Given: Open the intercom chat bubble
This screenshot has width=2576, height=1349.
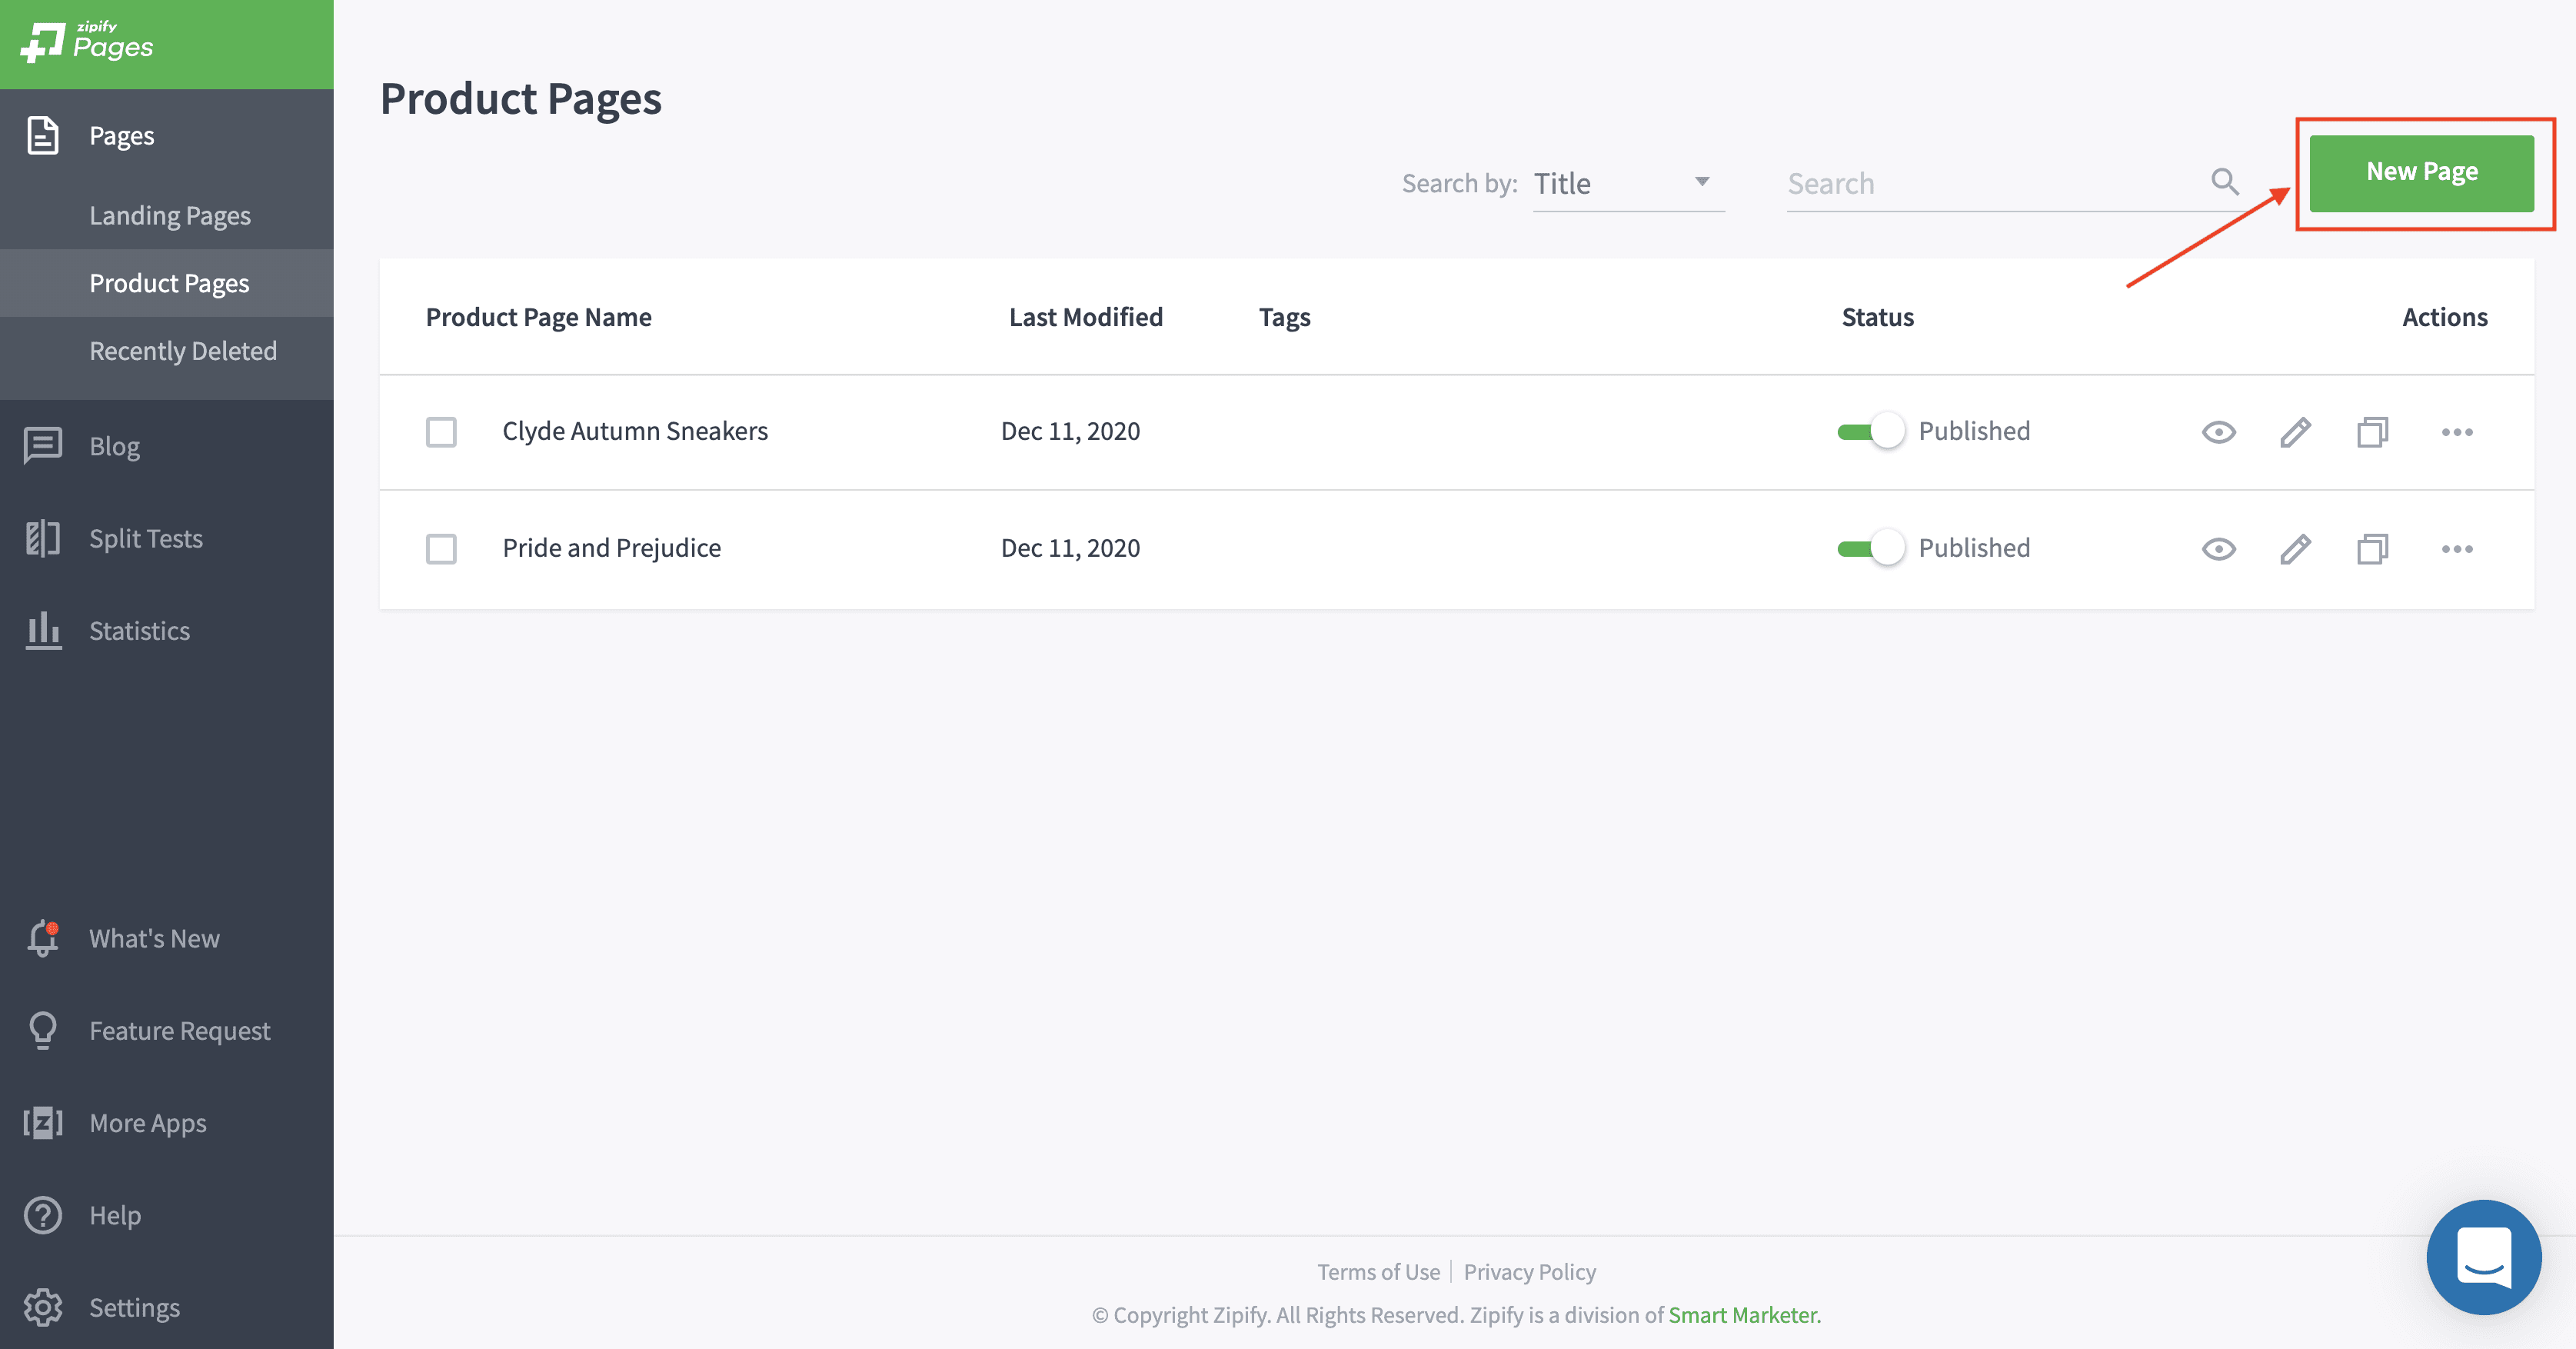Looking at the screenshot, I should (x=2483, y=1257).
